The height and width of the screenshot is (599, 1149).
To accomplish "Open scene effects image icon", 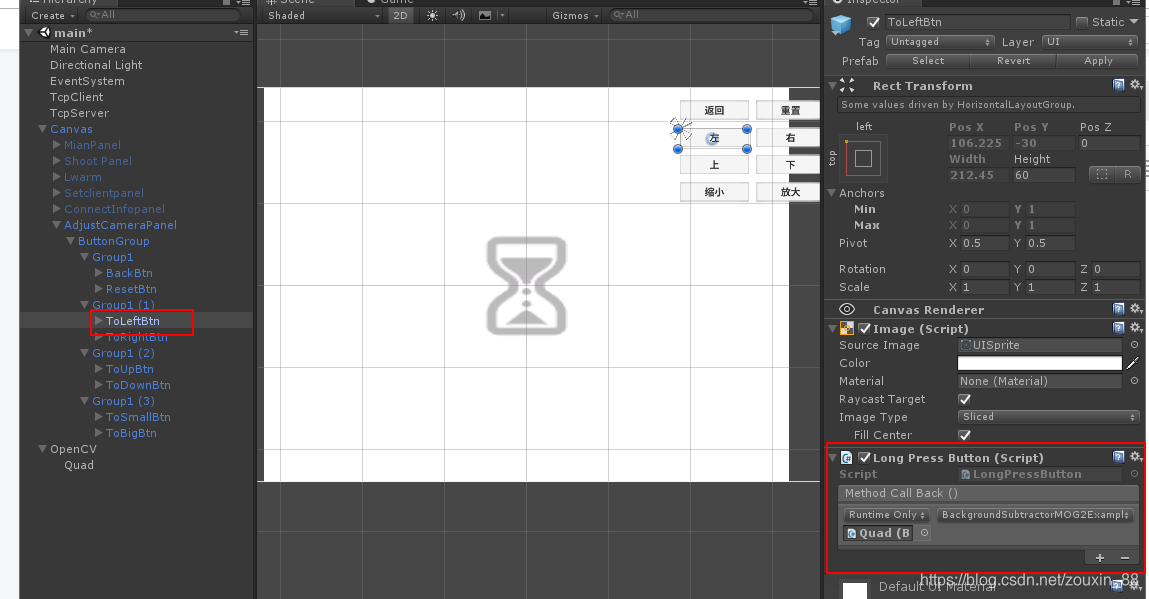I will pos(484,15).
